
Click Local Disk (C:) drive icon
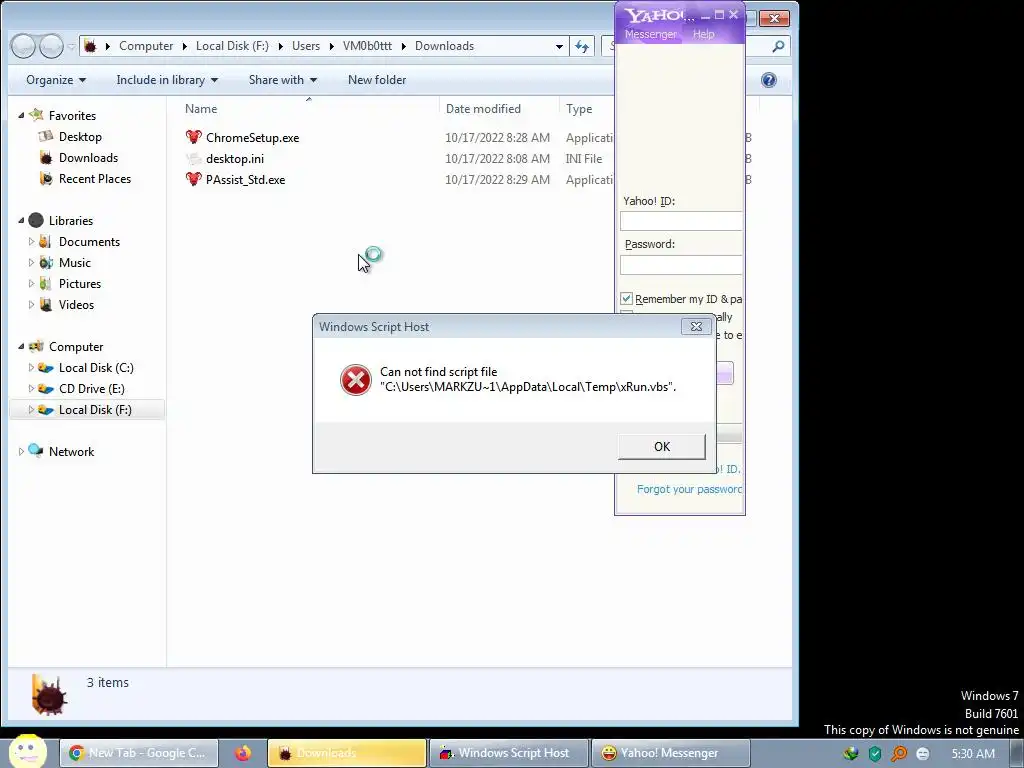(45, 368)
